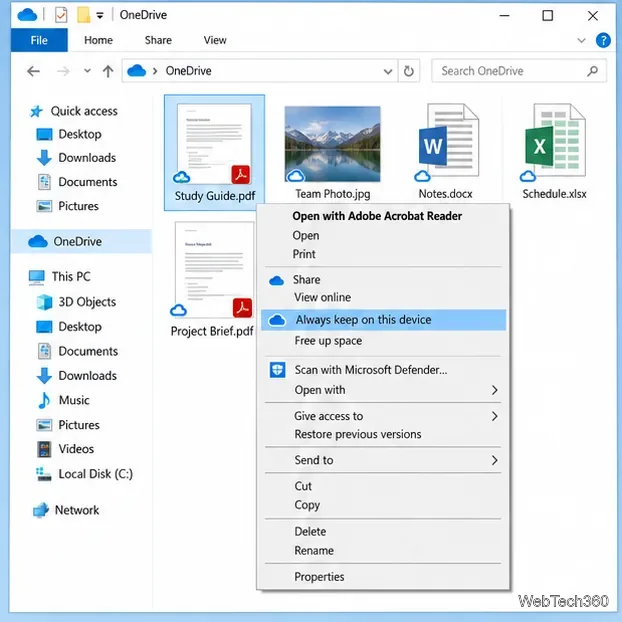Go up one folder level
Screen dimensions: 622x622
(x=108, y=71)
